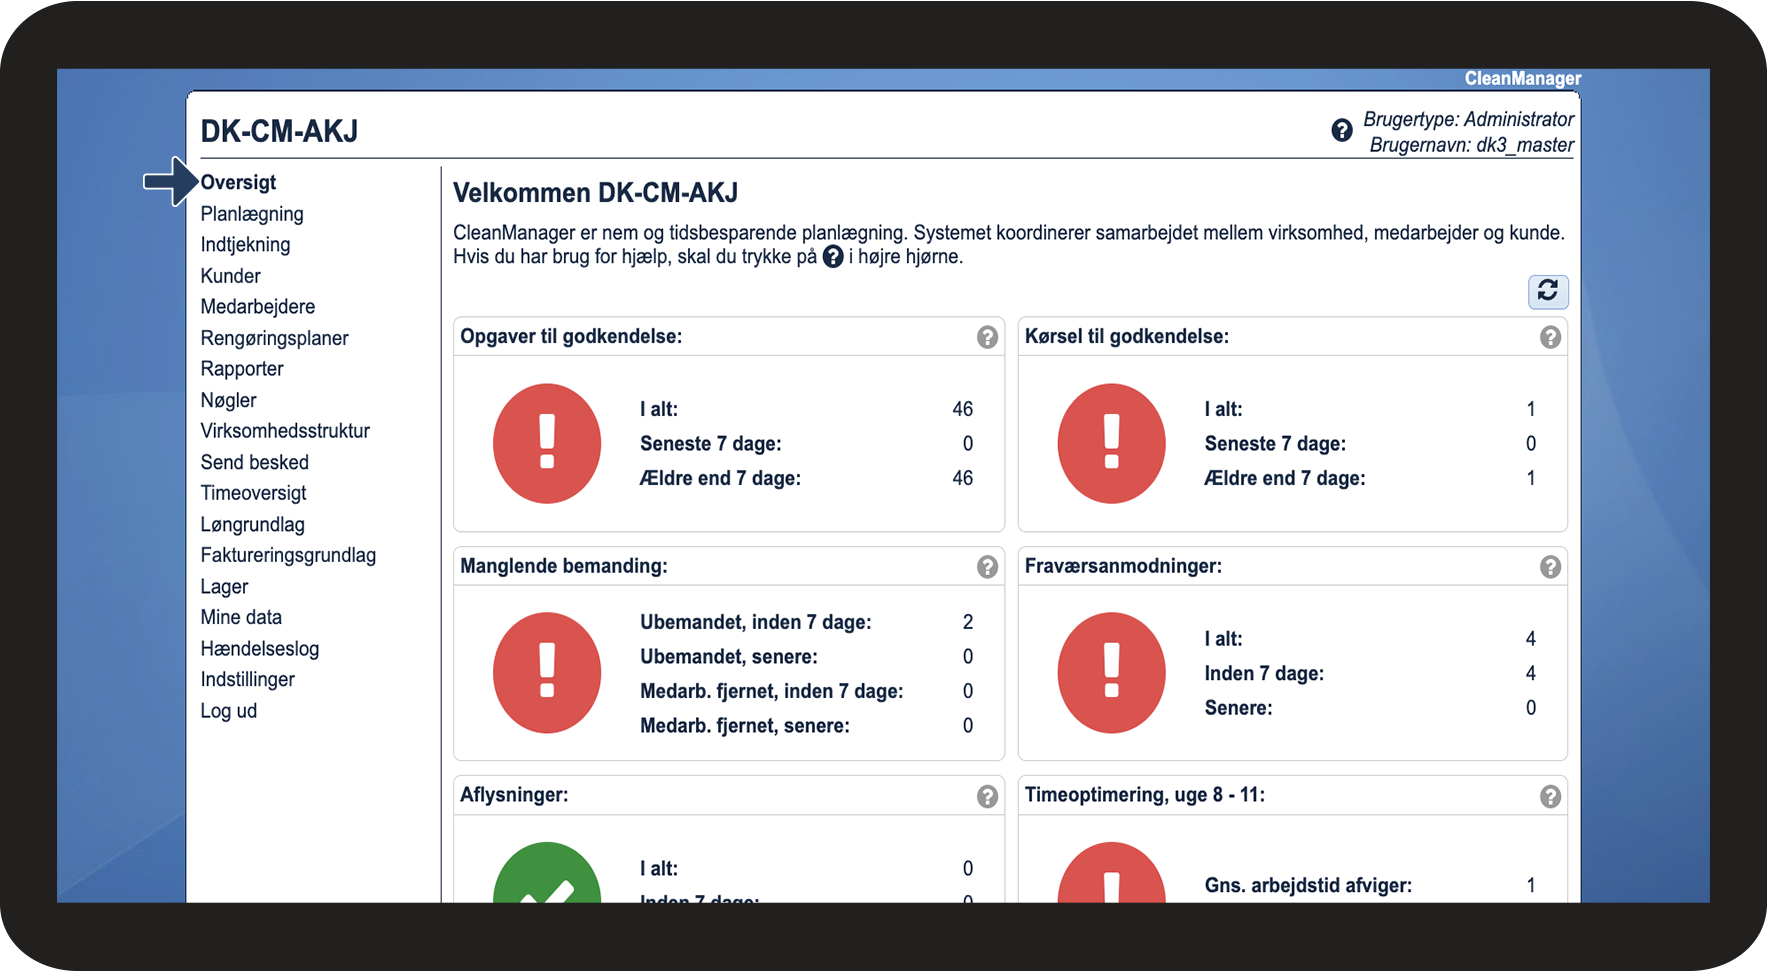View the Hændelseslog
1767x971 pixels.
[x=260, y=648]
